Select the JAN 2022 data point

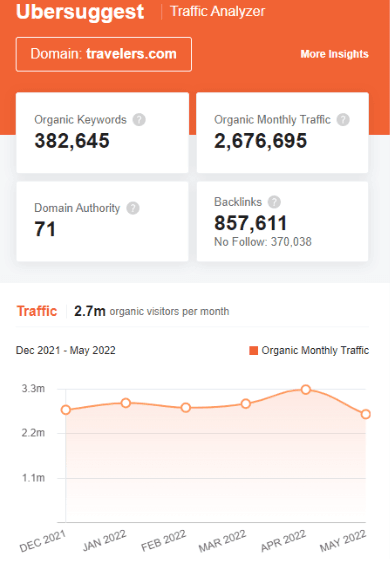coord(125,403)
